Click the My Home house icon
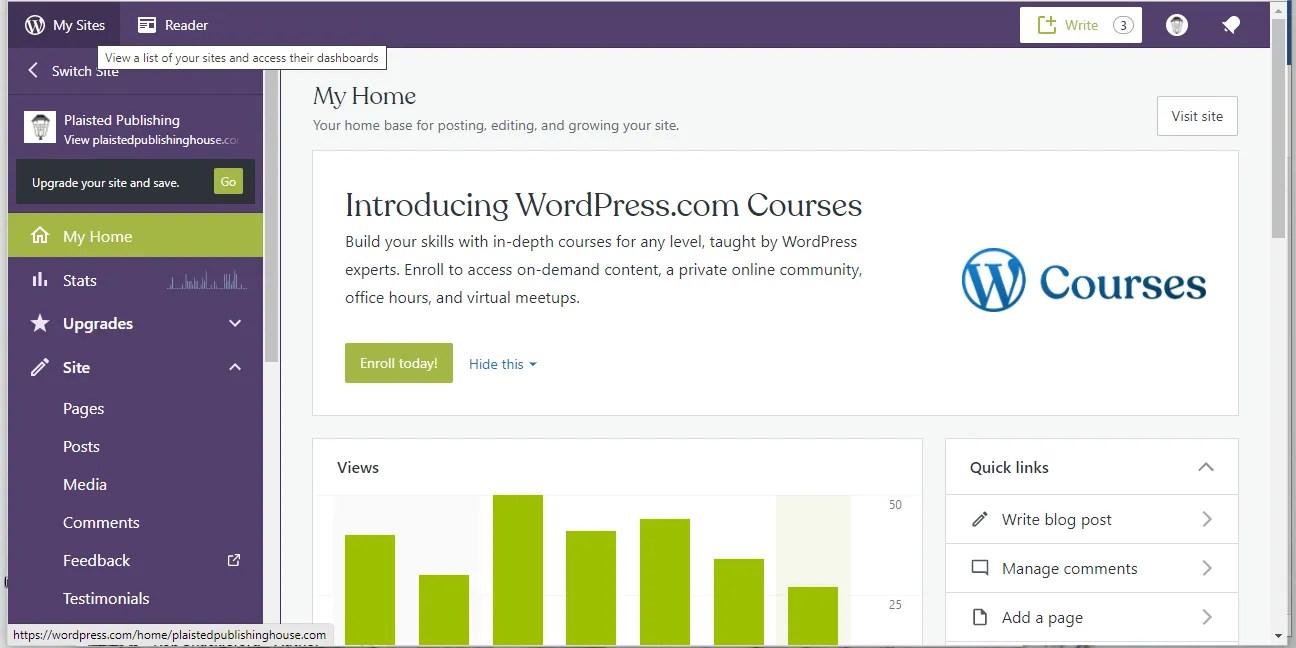 40,236
